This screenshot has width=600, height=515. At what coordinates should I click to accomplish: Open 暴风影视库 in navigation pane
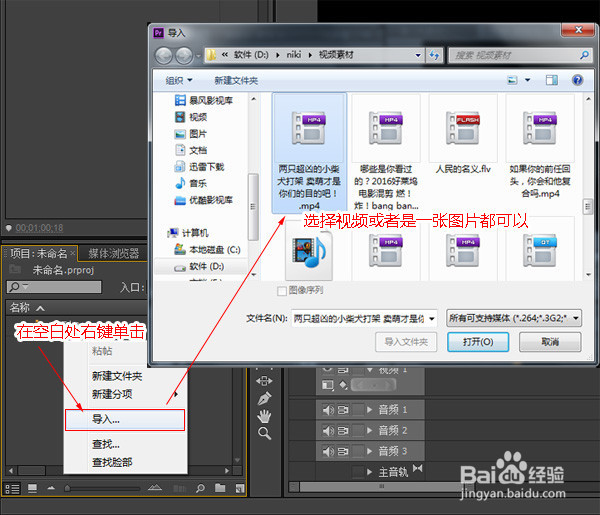coord(203,100)
